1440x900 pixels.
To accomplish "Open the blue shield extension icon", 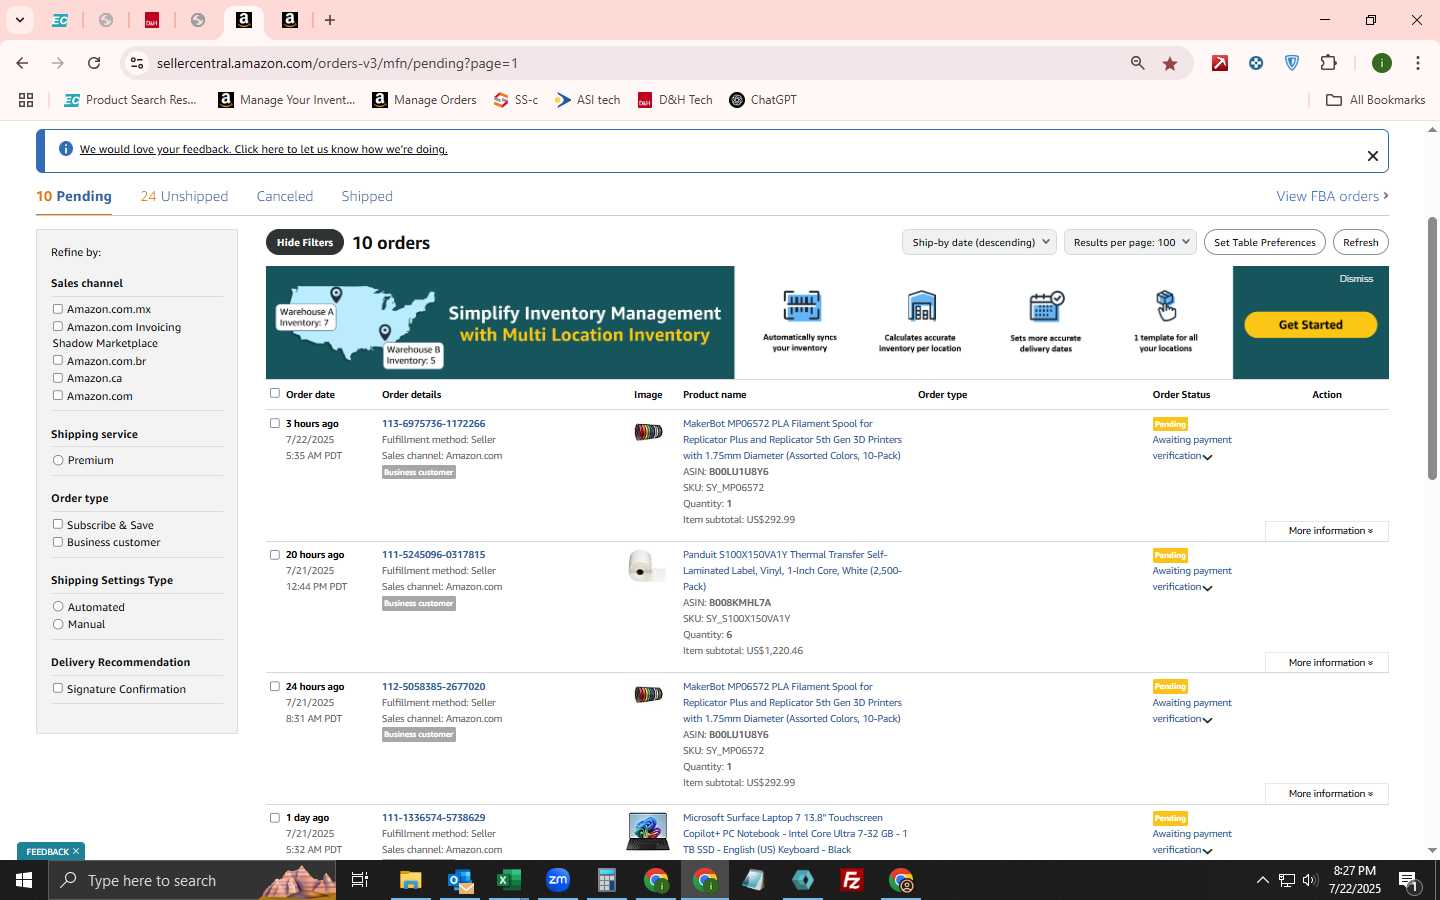I will pos(1292,63).
